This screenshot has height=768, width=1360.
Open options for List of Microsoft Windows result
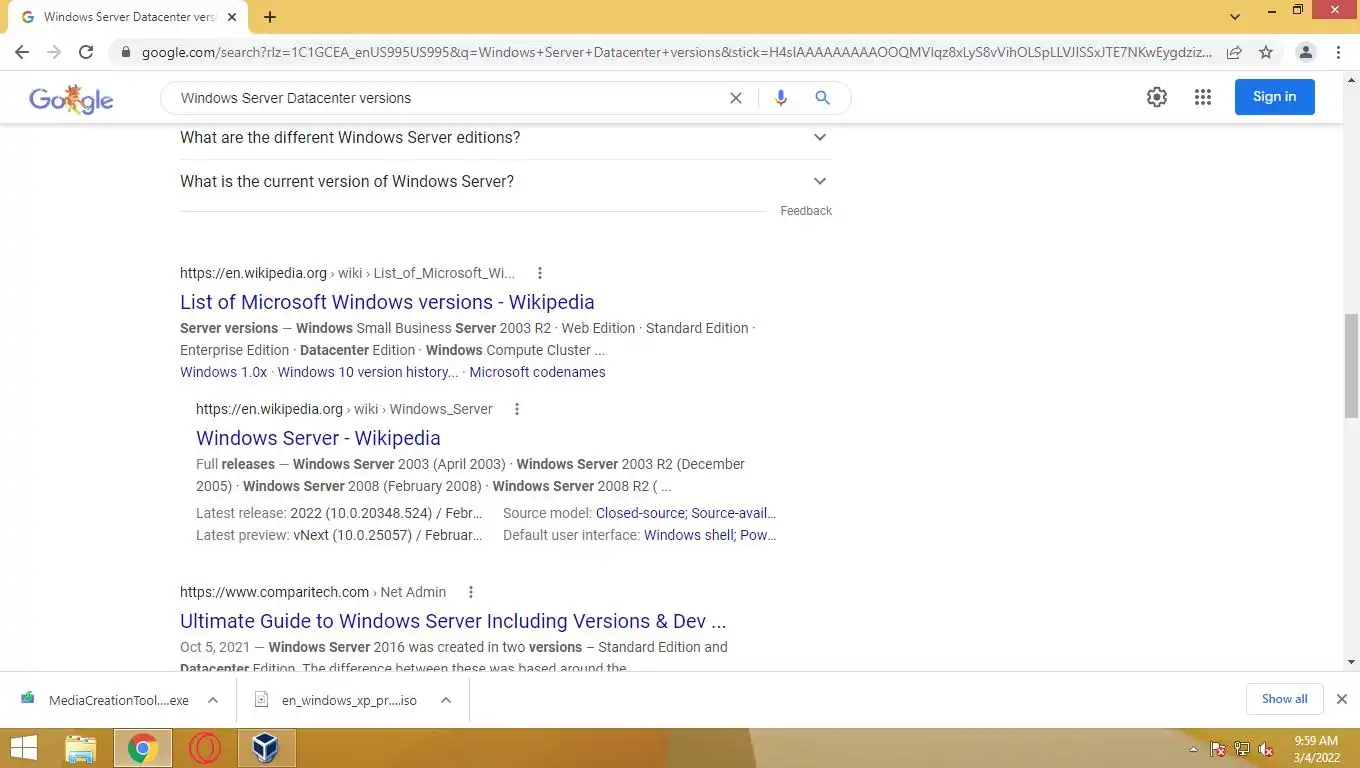540,273
